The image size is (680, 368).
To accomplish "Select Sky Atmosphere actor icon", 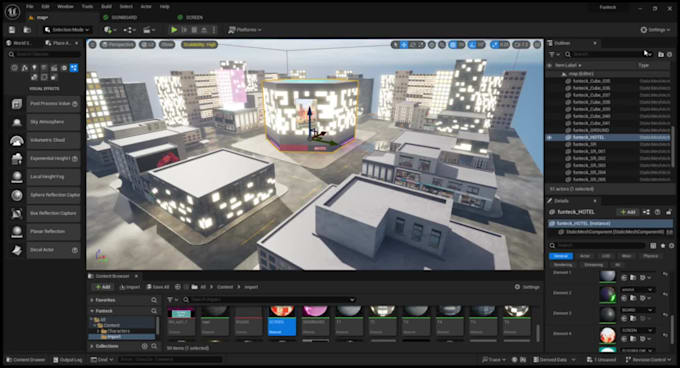I will point(17,122).
